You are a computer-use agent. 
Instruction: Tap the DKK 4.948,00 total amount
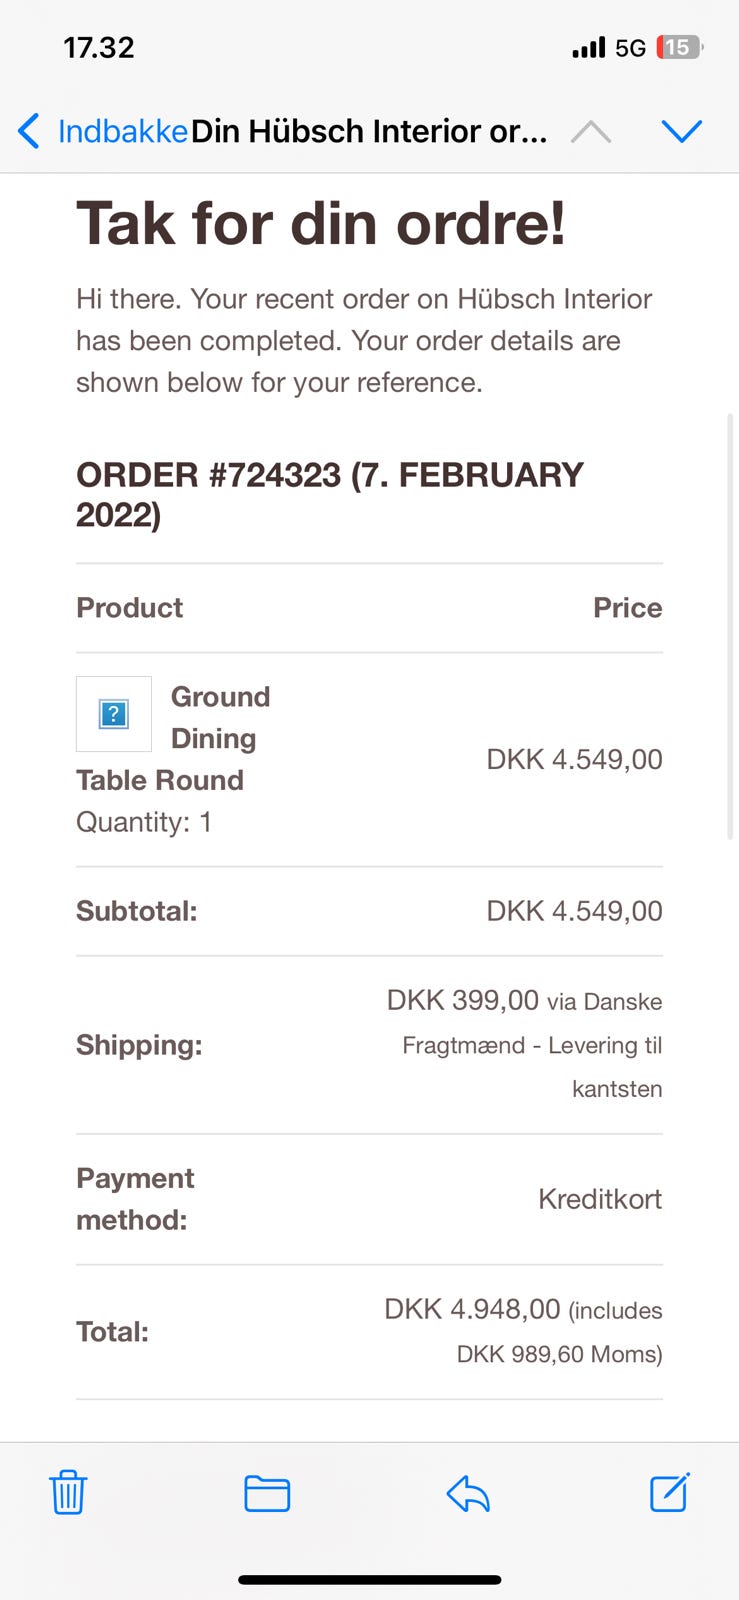point(472,1309)
